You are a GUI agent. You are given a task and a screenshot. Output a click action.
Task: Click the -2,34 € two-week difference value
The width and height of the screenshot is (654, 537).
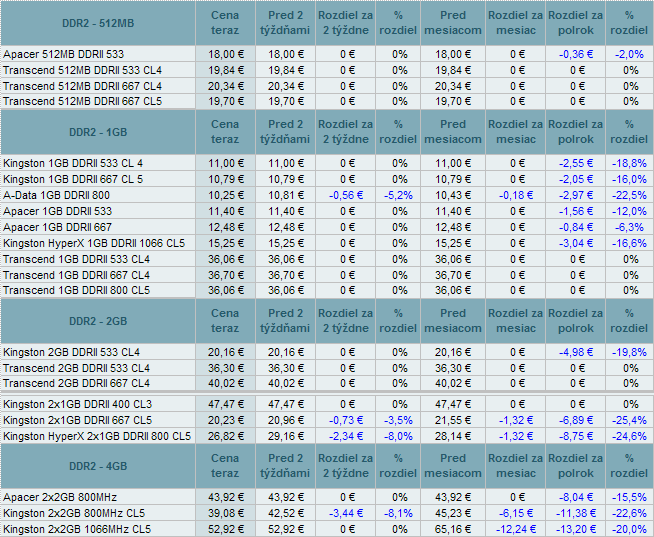point(346,436)
